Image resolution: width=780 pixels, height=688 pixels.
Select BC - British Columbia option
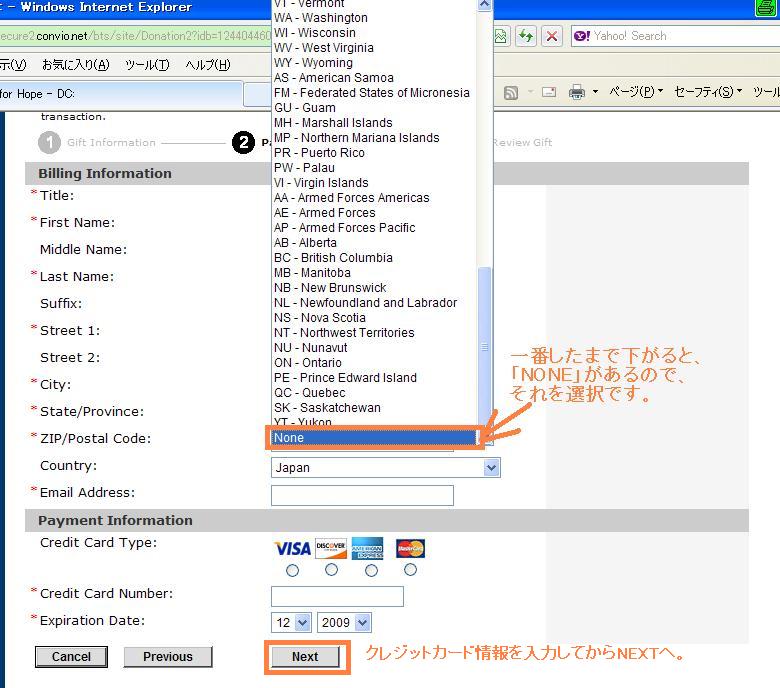374,258
